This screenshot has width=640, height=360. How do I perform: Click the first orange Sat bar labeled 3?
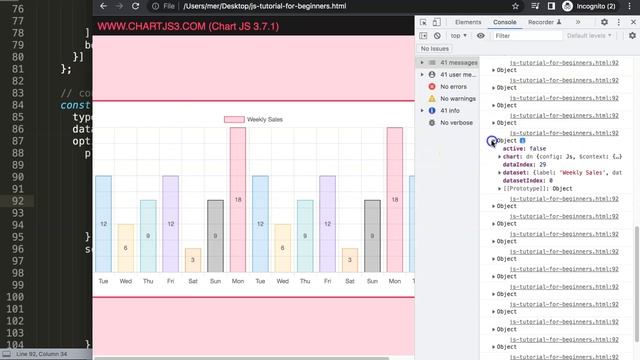point(193,260)
